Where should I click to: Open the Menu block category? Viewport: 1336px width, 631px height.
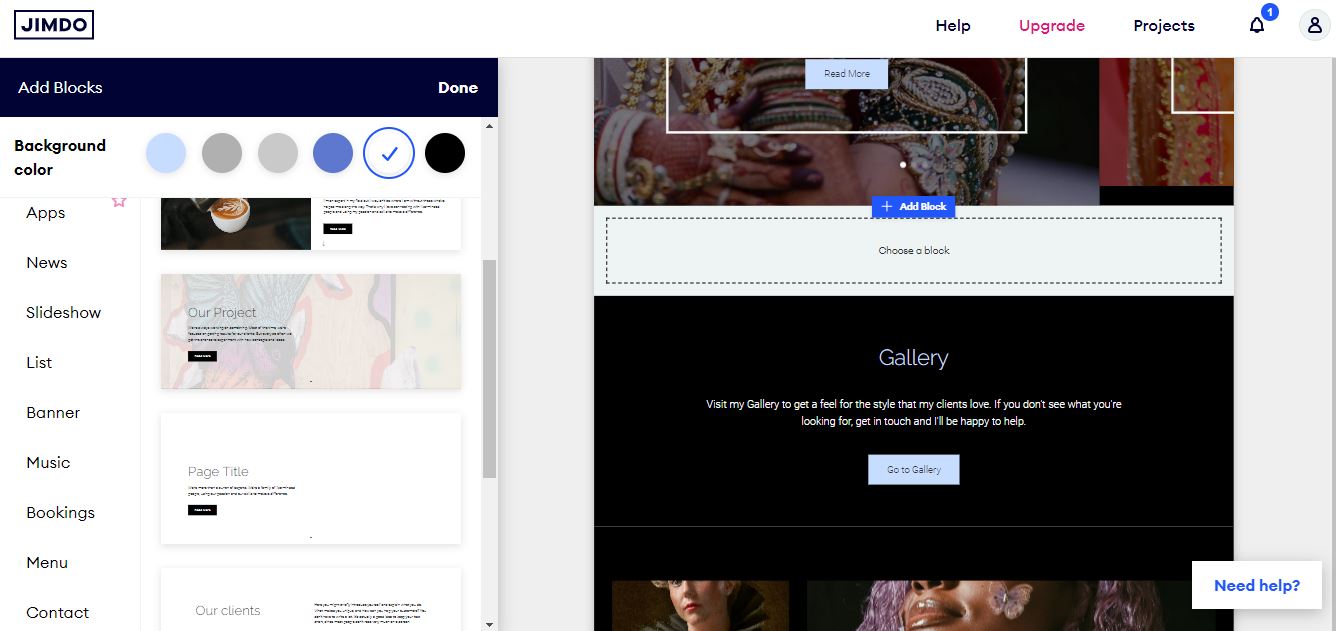[47, 563]
